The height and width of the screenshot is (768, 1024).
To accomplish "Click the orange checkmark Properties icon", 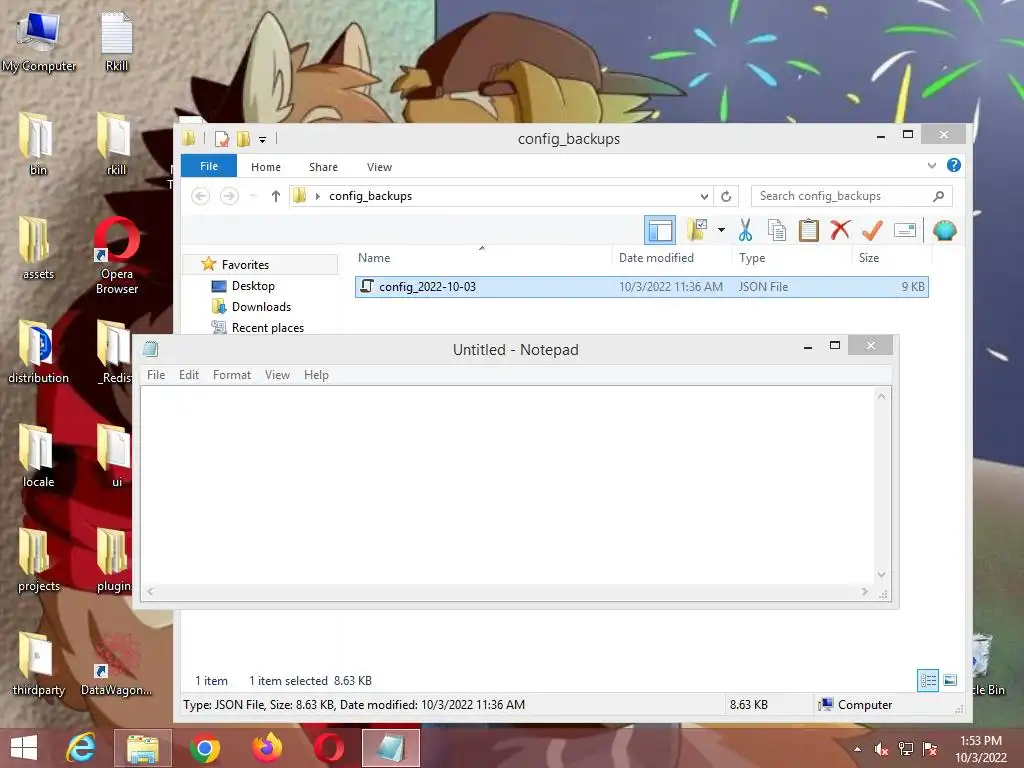I will click(x=872, y=230).
